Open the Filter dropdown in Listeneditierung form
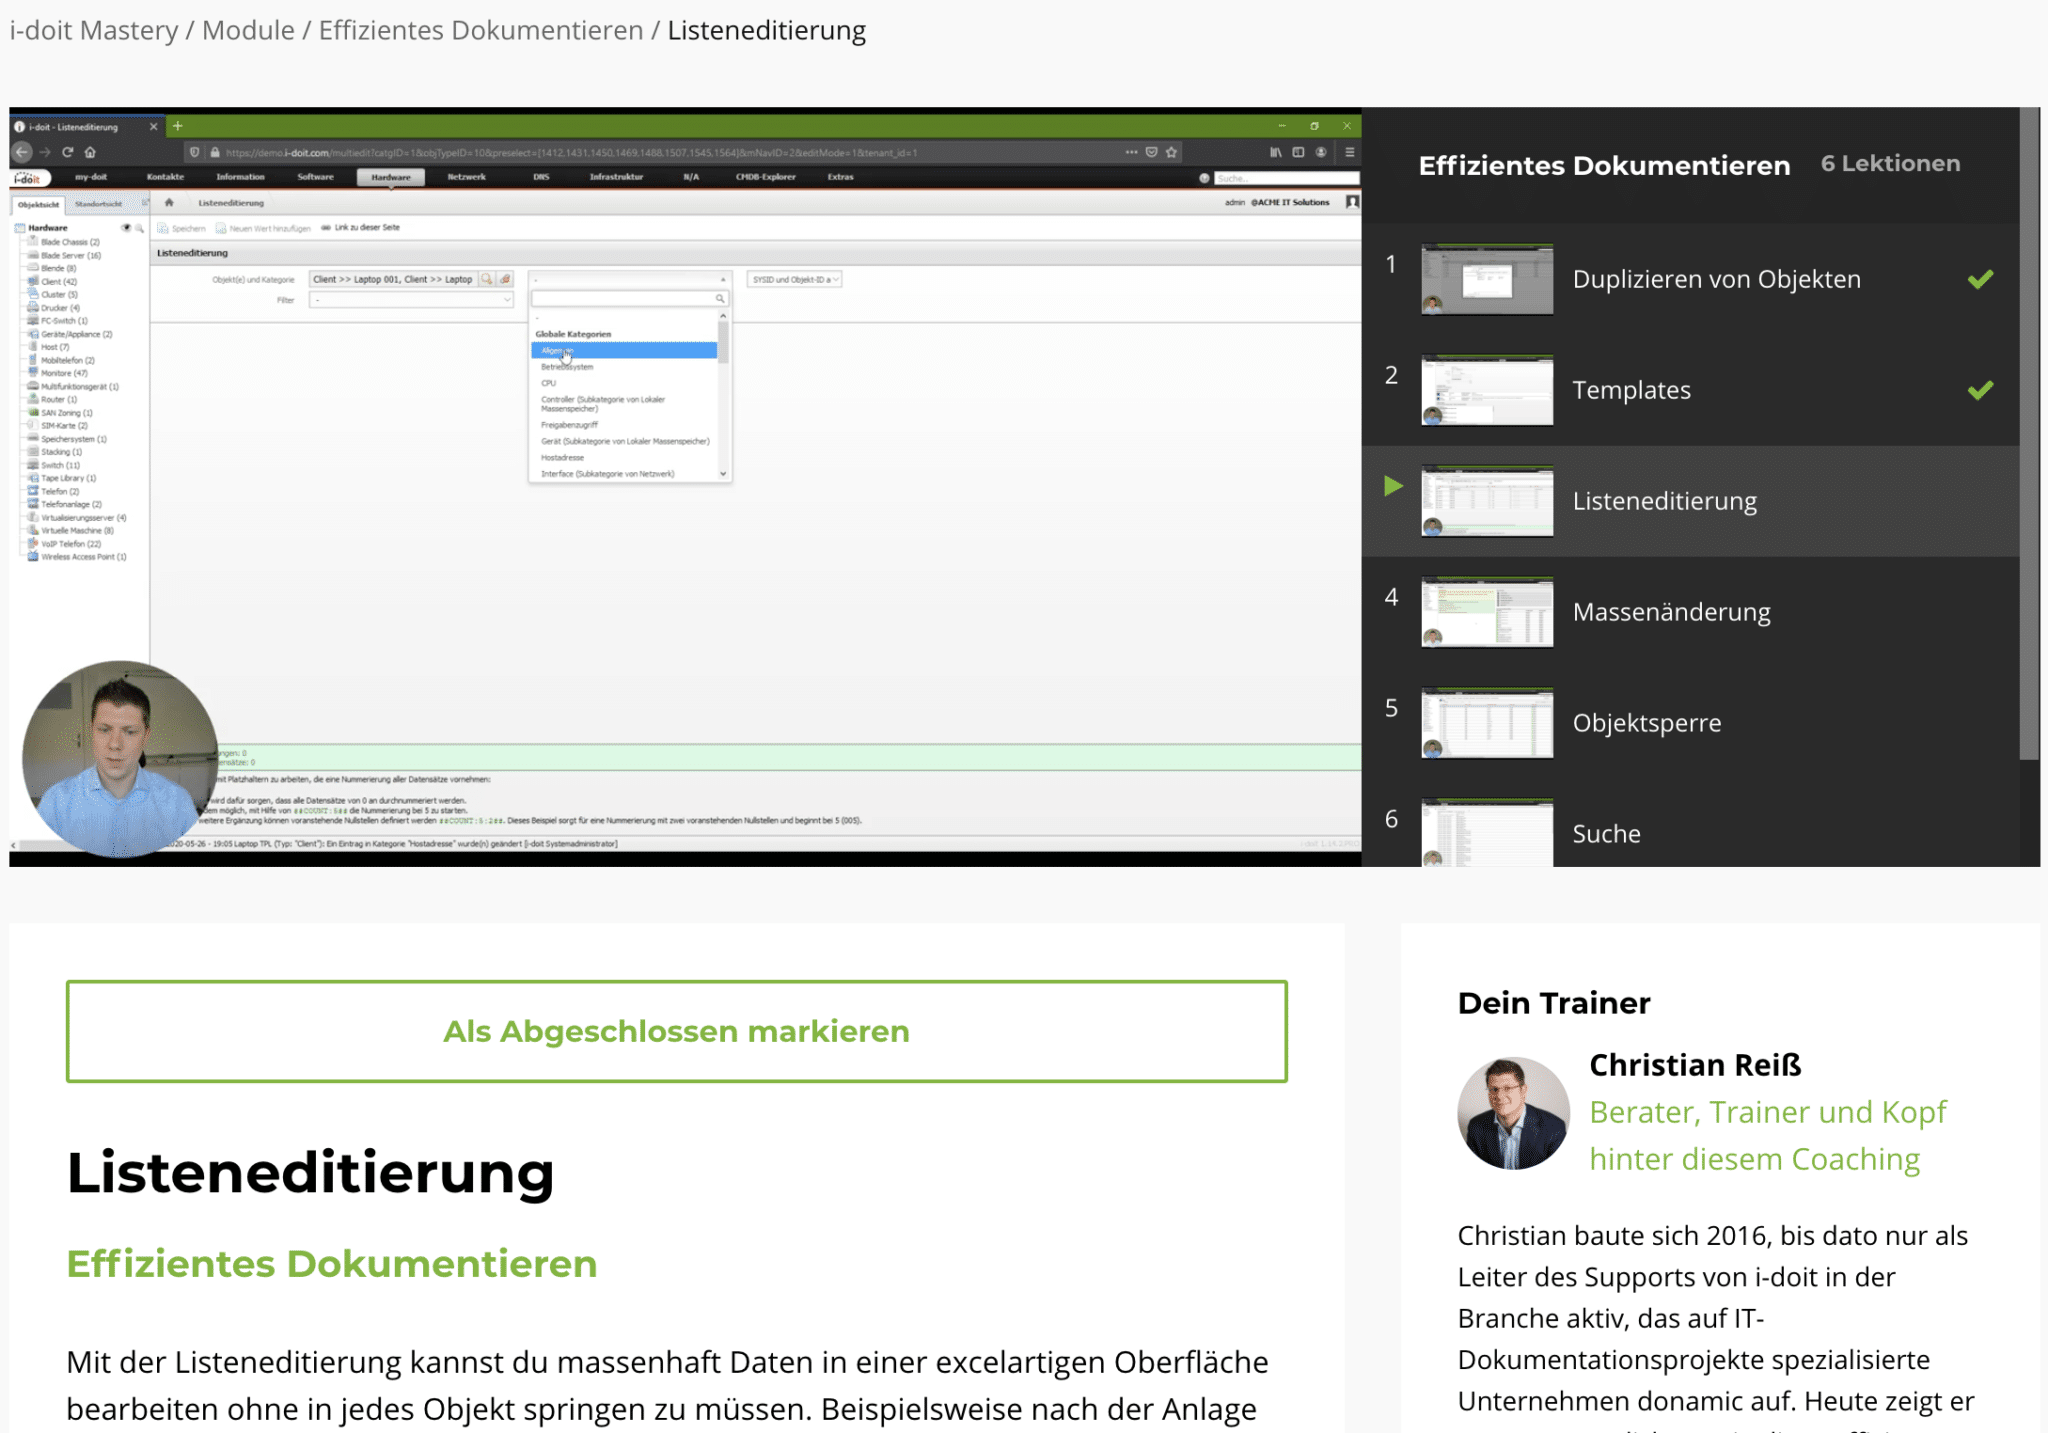 [x=411, y=300]
